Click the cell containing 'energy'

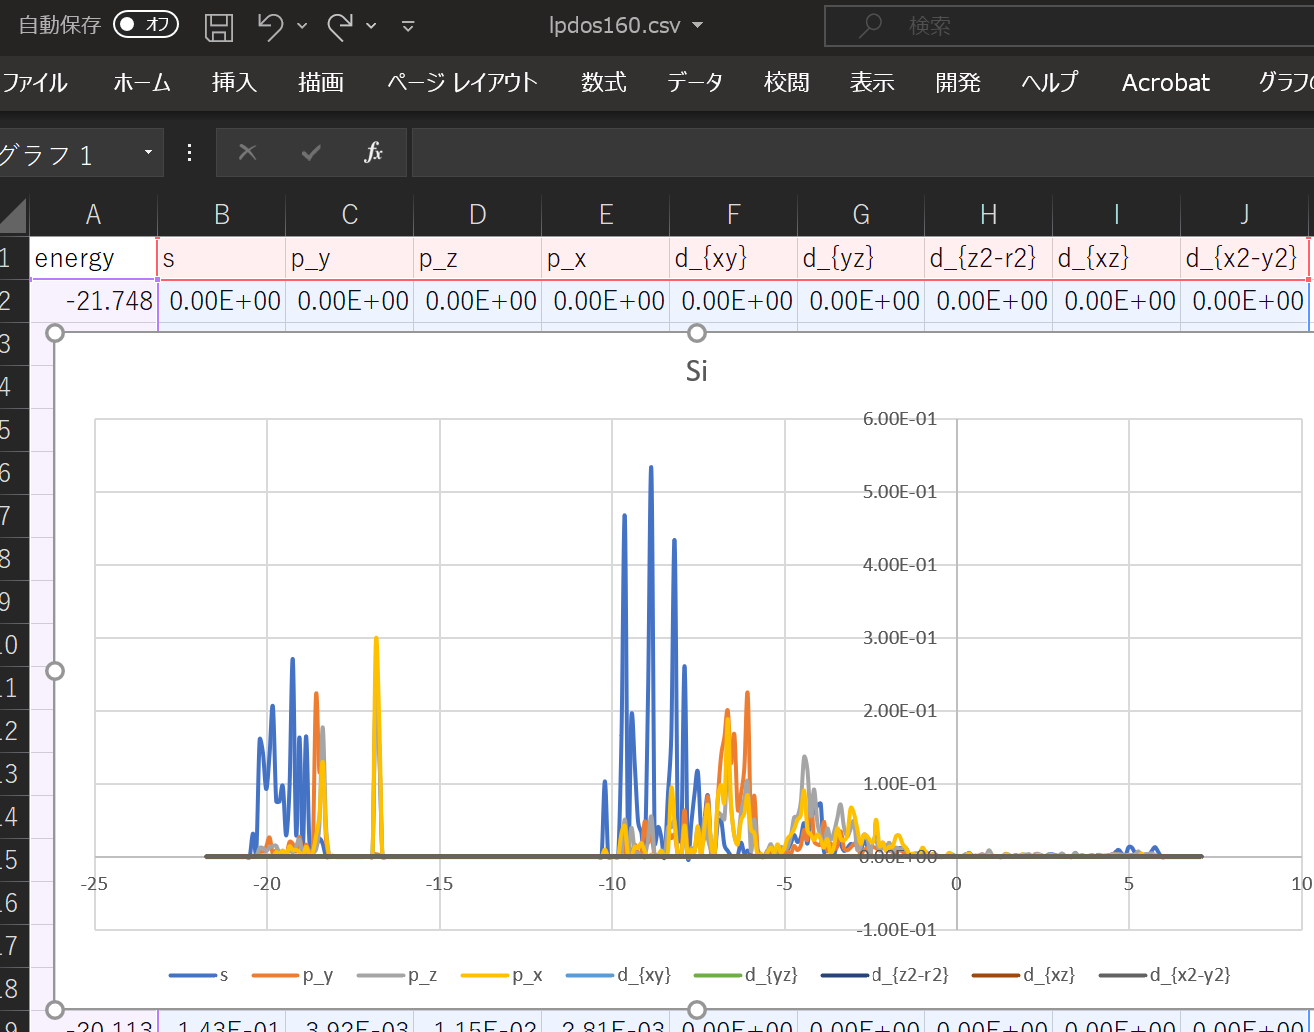tap(93, 258)
